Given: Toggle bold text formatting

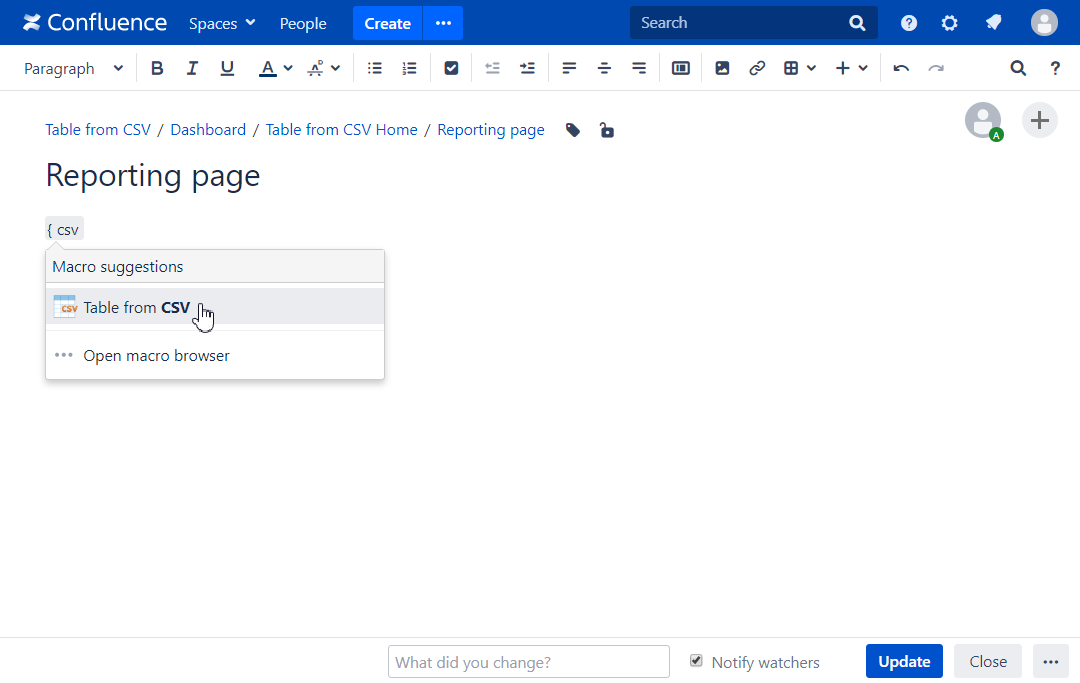Looking at the screenshot, I should pyautogui.click(x=157, y=68).
